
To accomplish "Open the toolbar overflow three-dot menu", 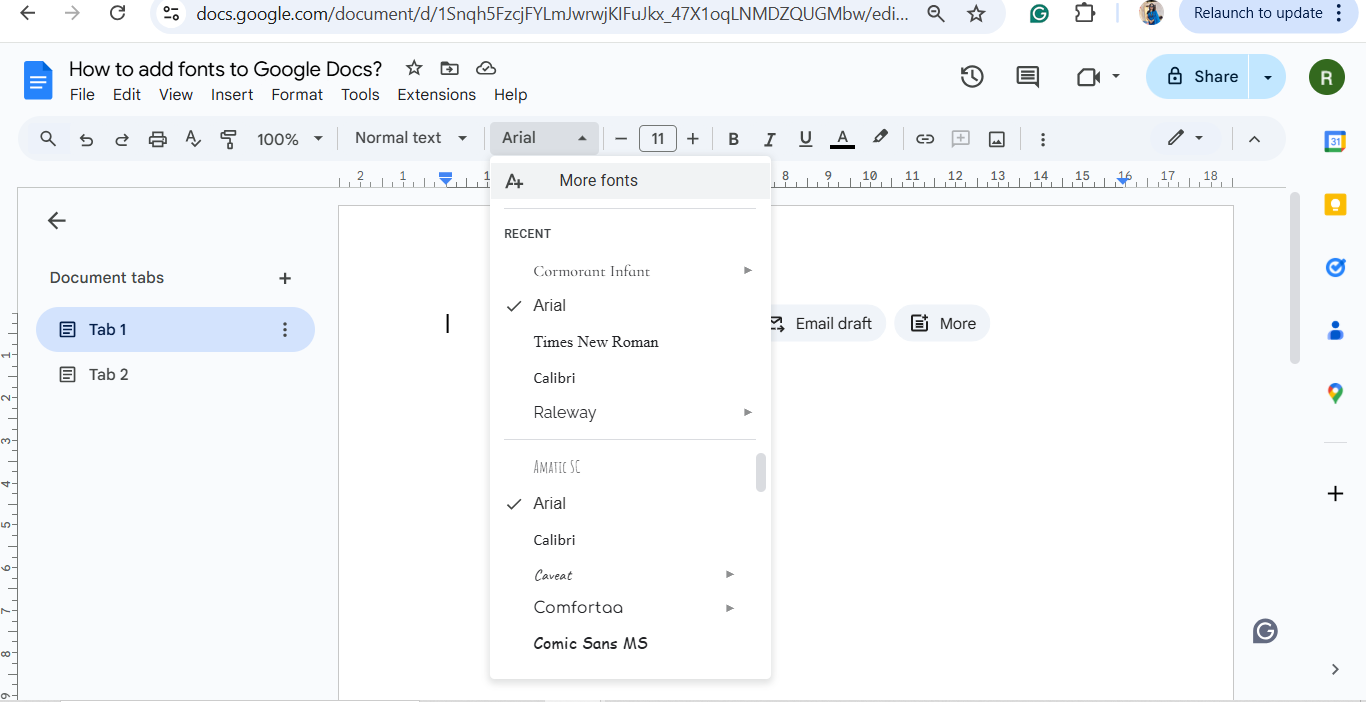I will (x=1043, y=139).
